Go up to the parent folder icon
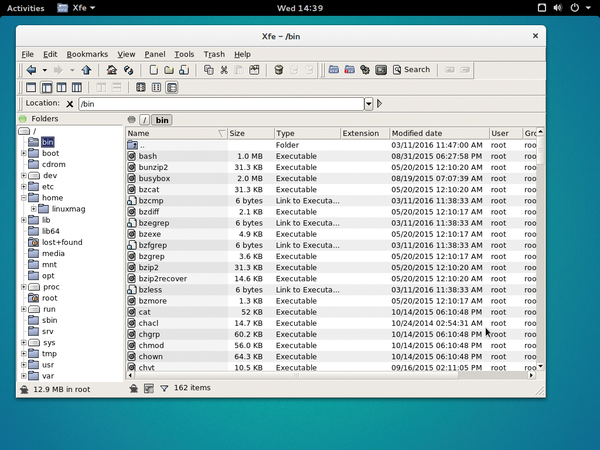Viewport: 600px width, 450px height. pyautogui.click(x=86, y=70)
